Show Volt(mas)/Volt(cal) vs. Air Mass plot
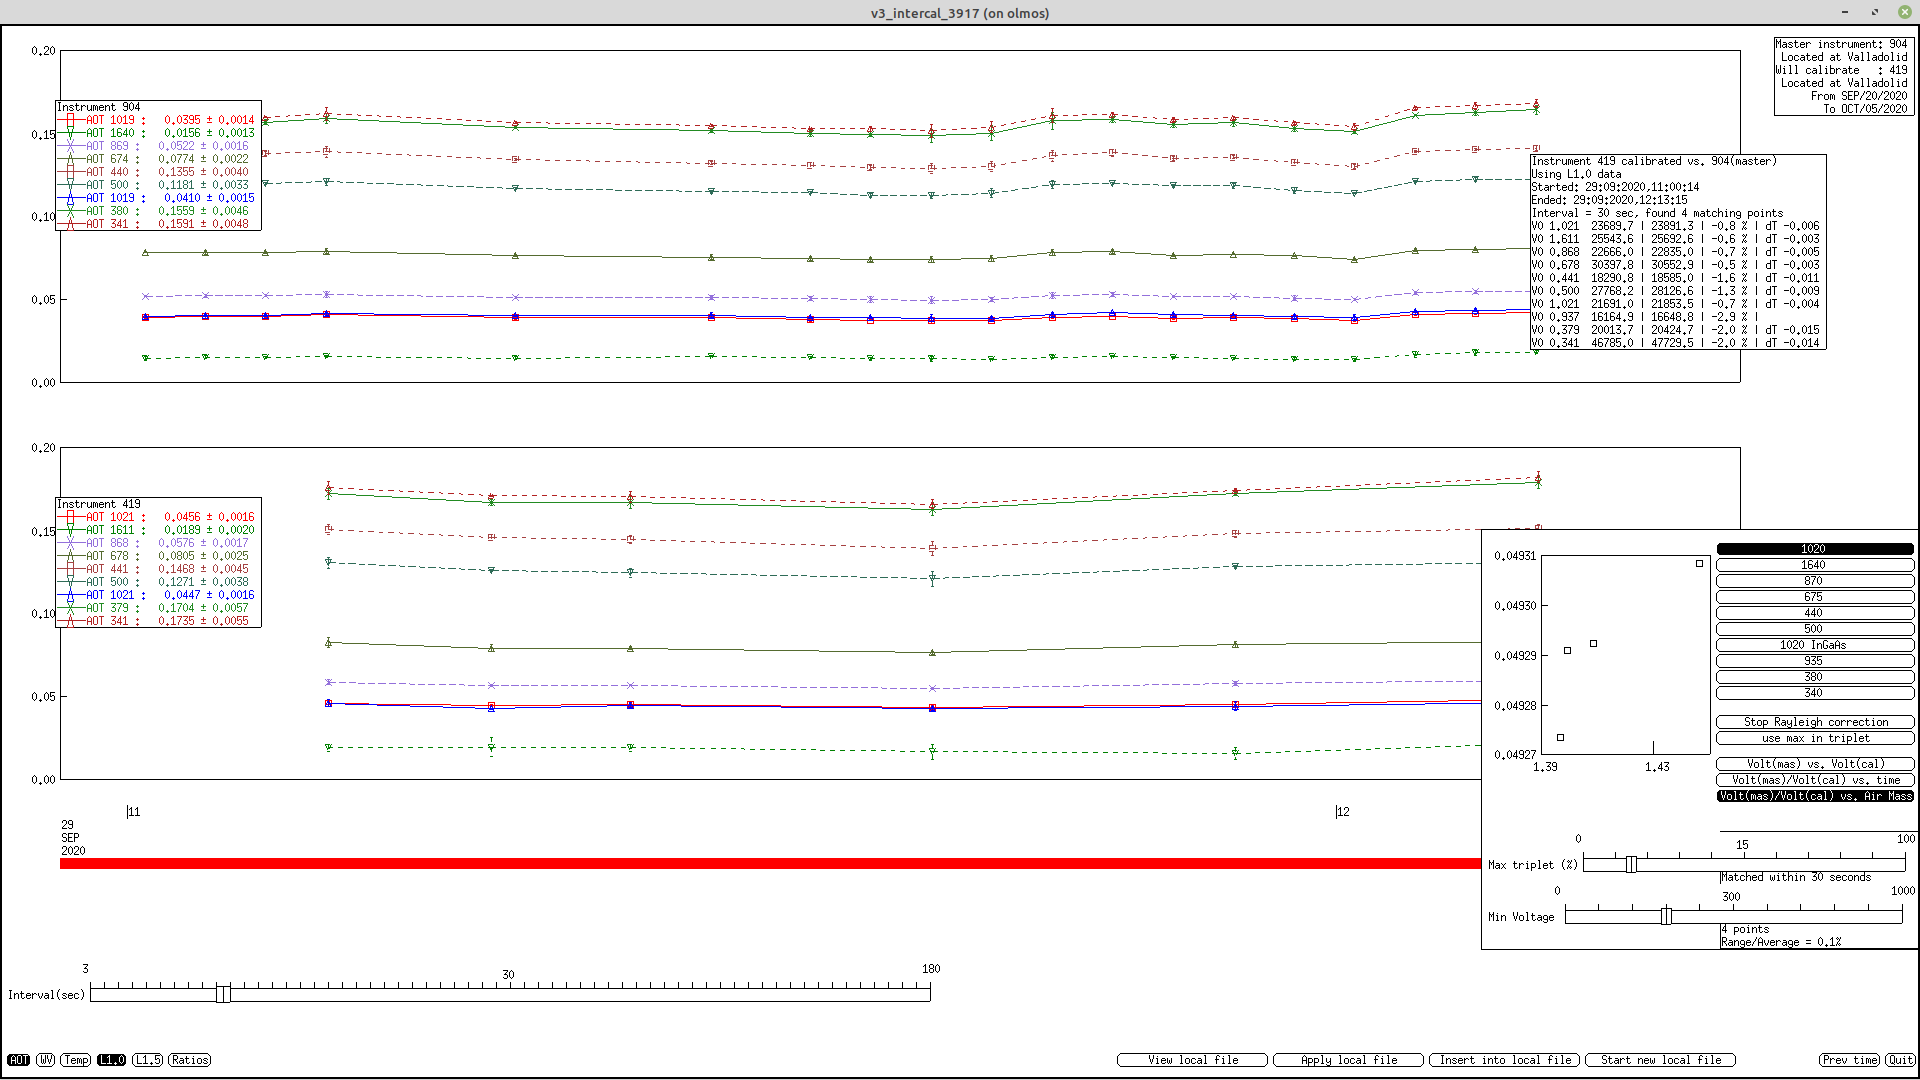This screenshot has height=1080, width=1920. click(x=1814, y=796)
